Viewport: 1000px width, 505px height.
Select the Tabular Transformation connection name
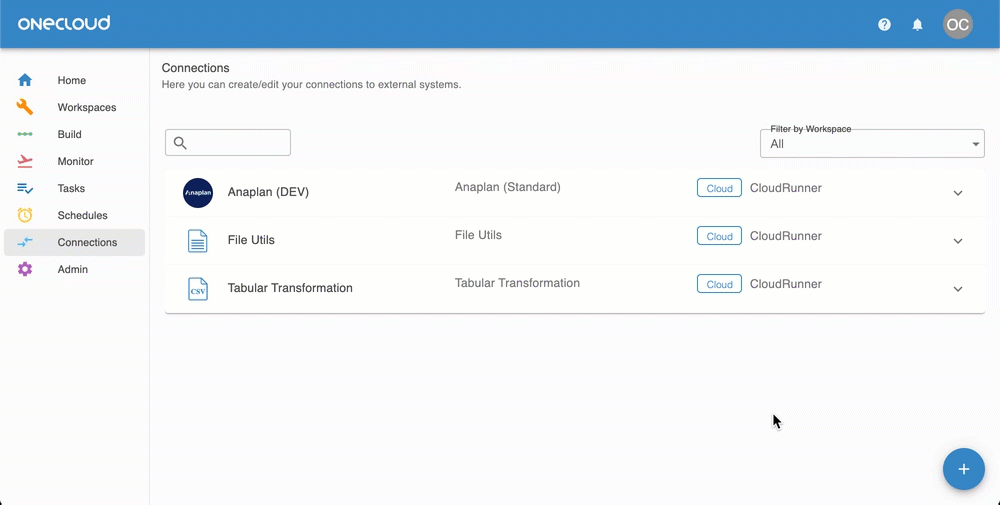point(290,288)
